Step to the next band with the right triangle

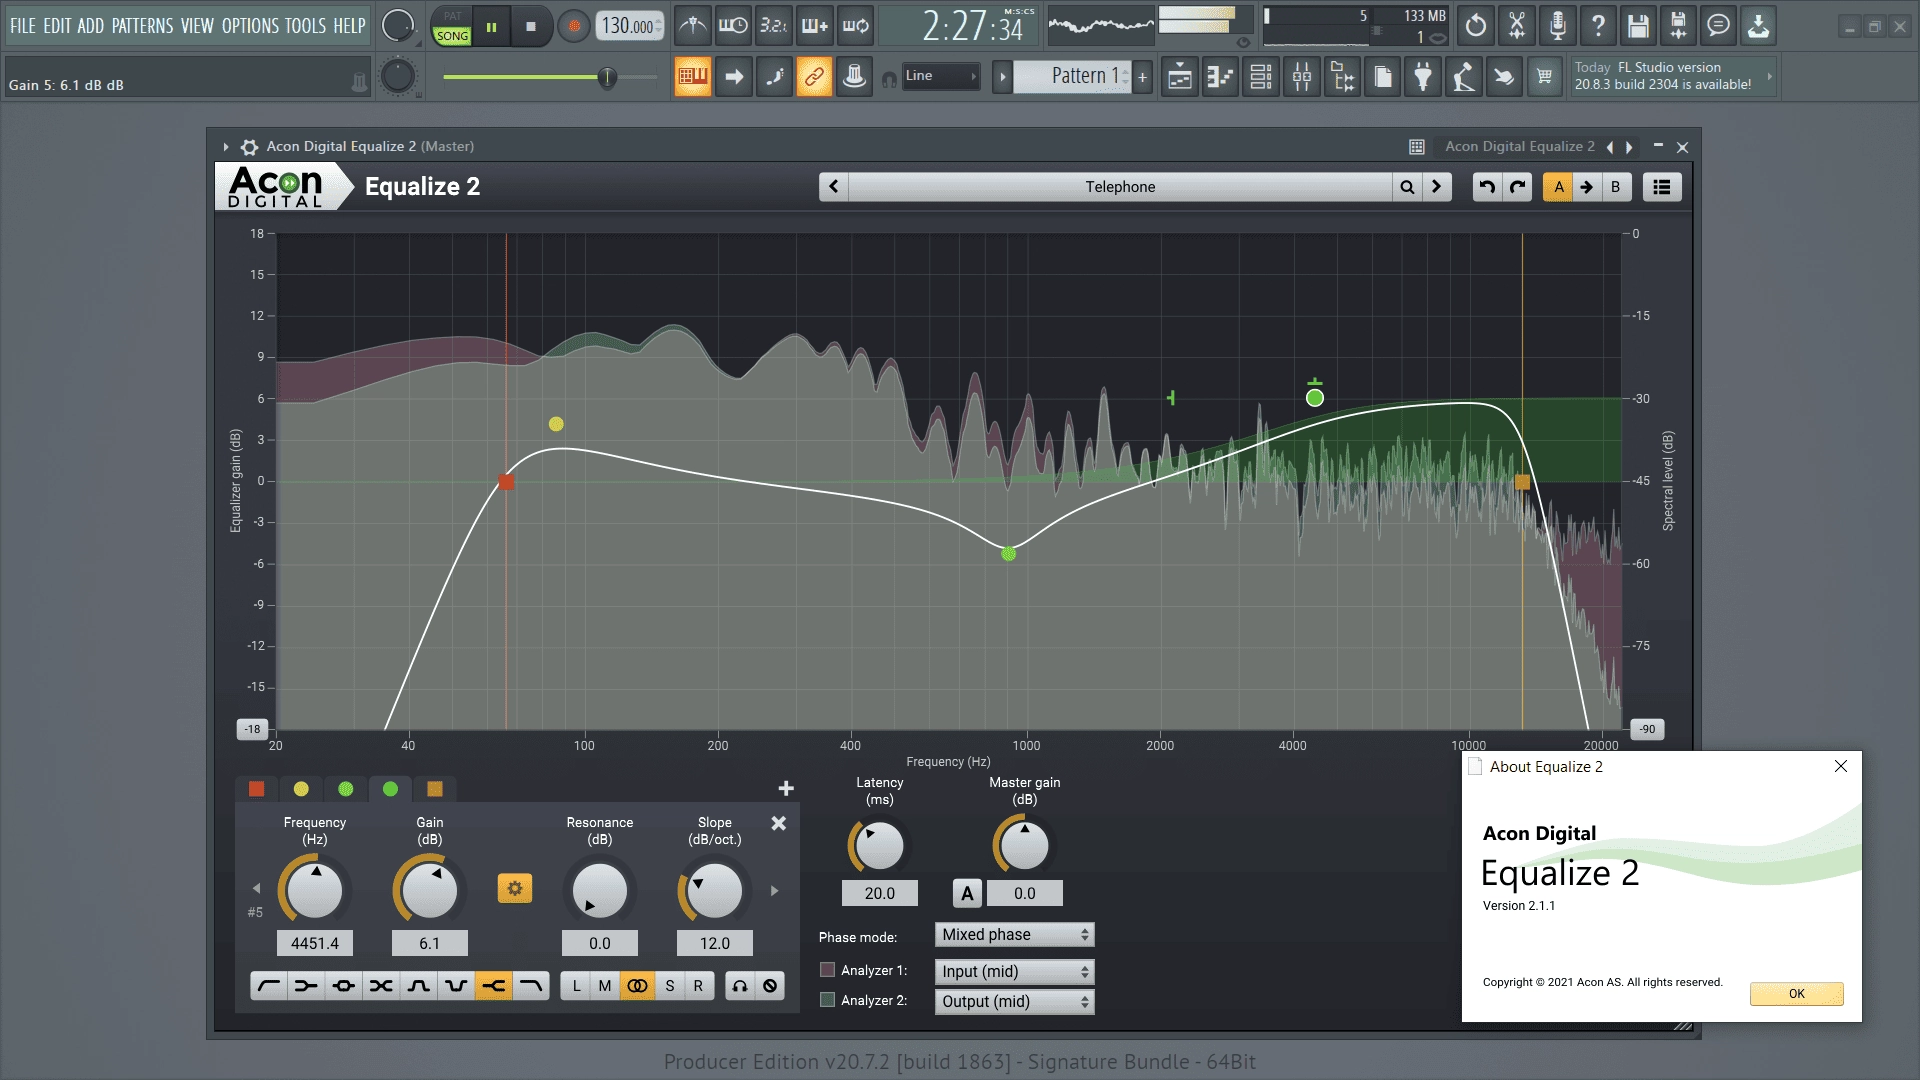(x=775, y=890)
